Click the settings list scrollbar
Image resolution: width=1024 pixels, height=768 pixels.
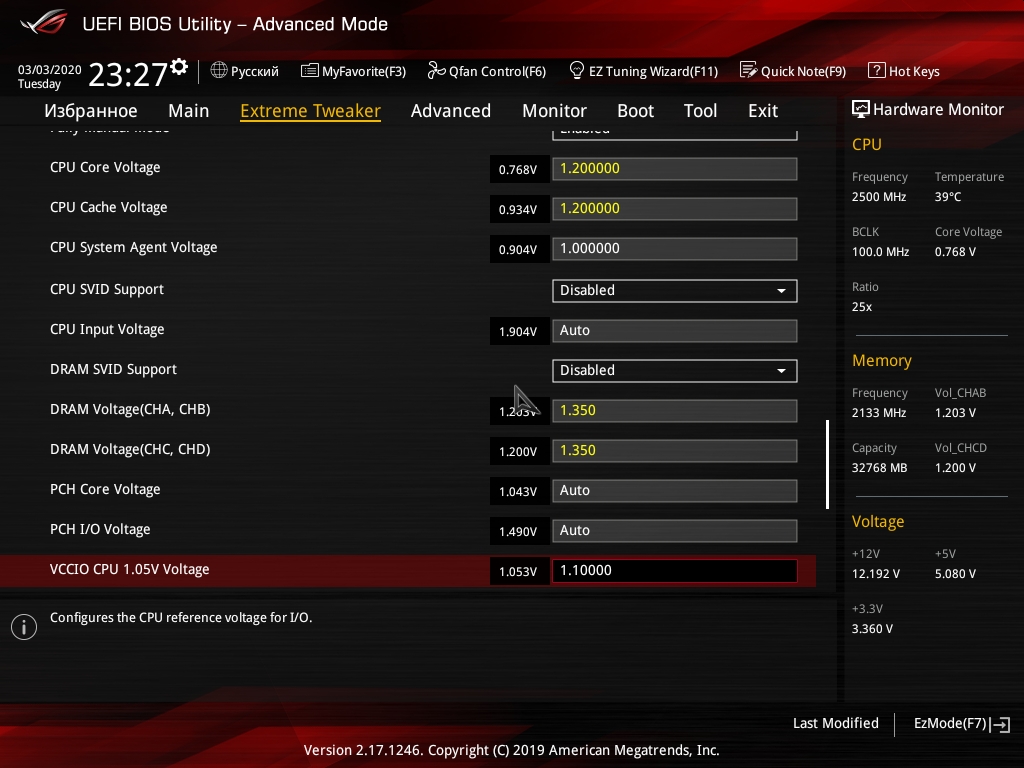(827, 464)
